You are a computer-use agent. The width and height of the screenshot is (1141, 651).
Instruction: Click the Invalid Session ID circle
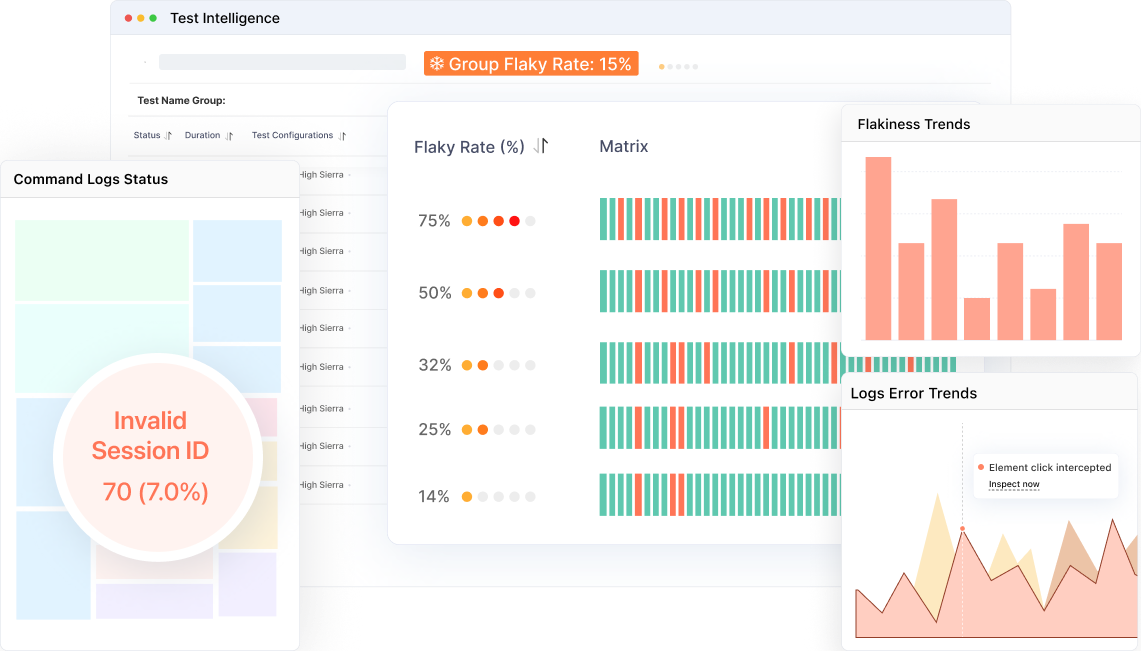(157, 457)
